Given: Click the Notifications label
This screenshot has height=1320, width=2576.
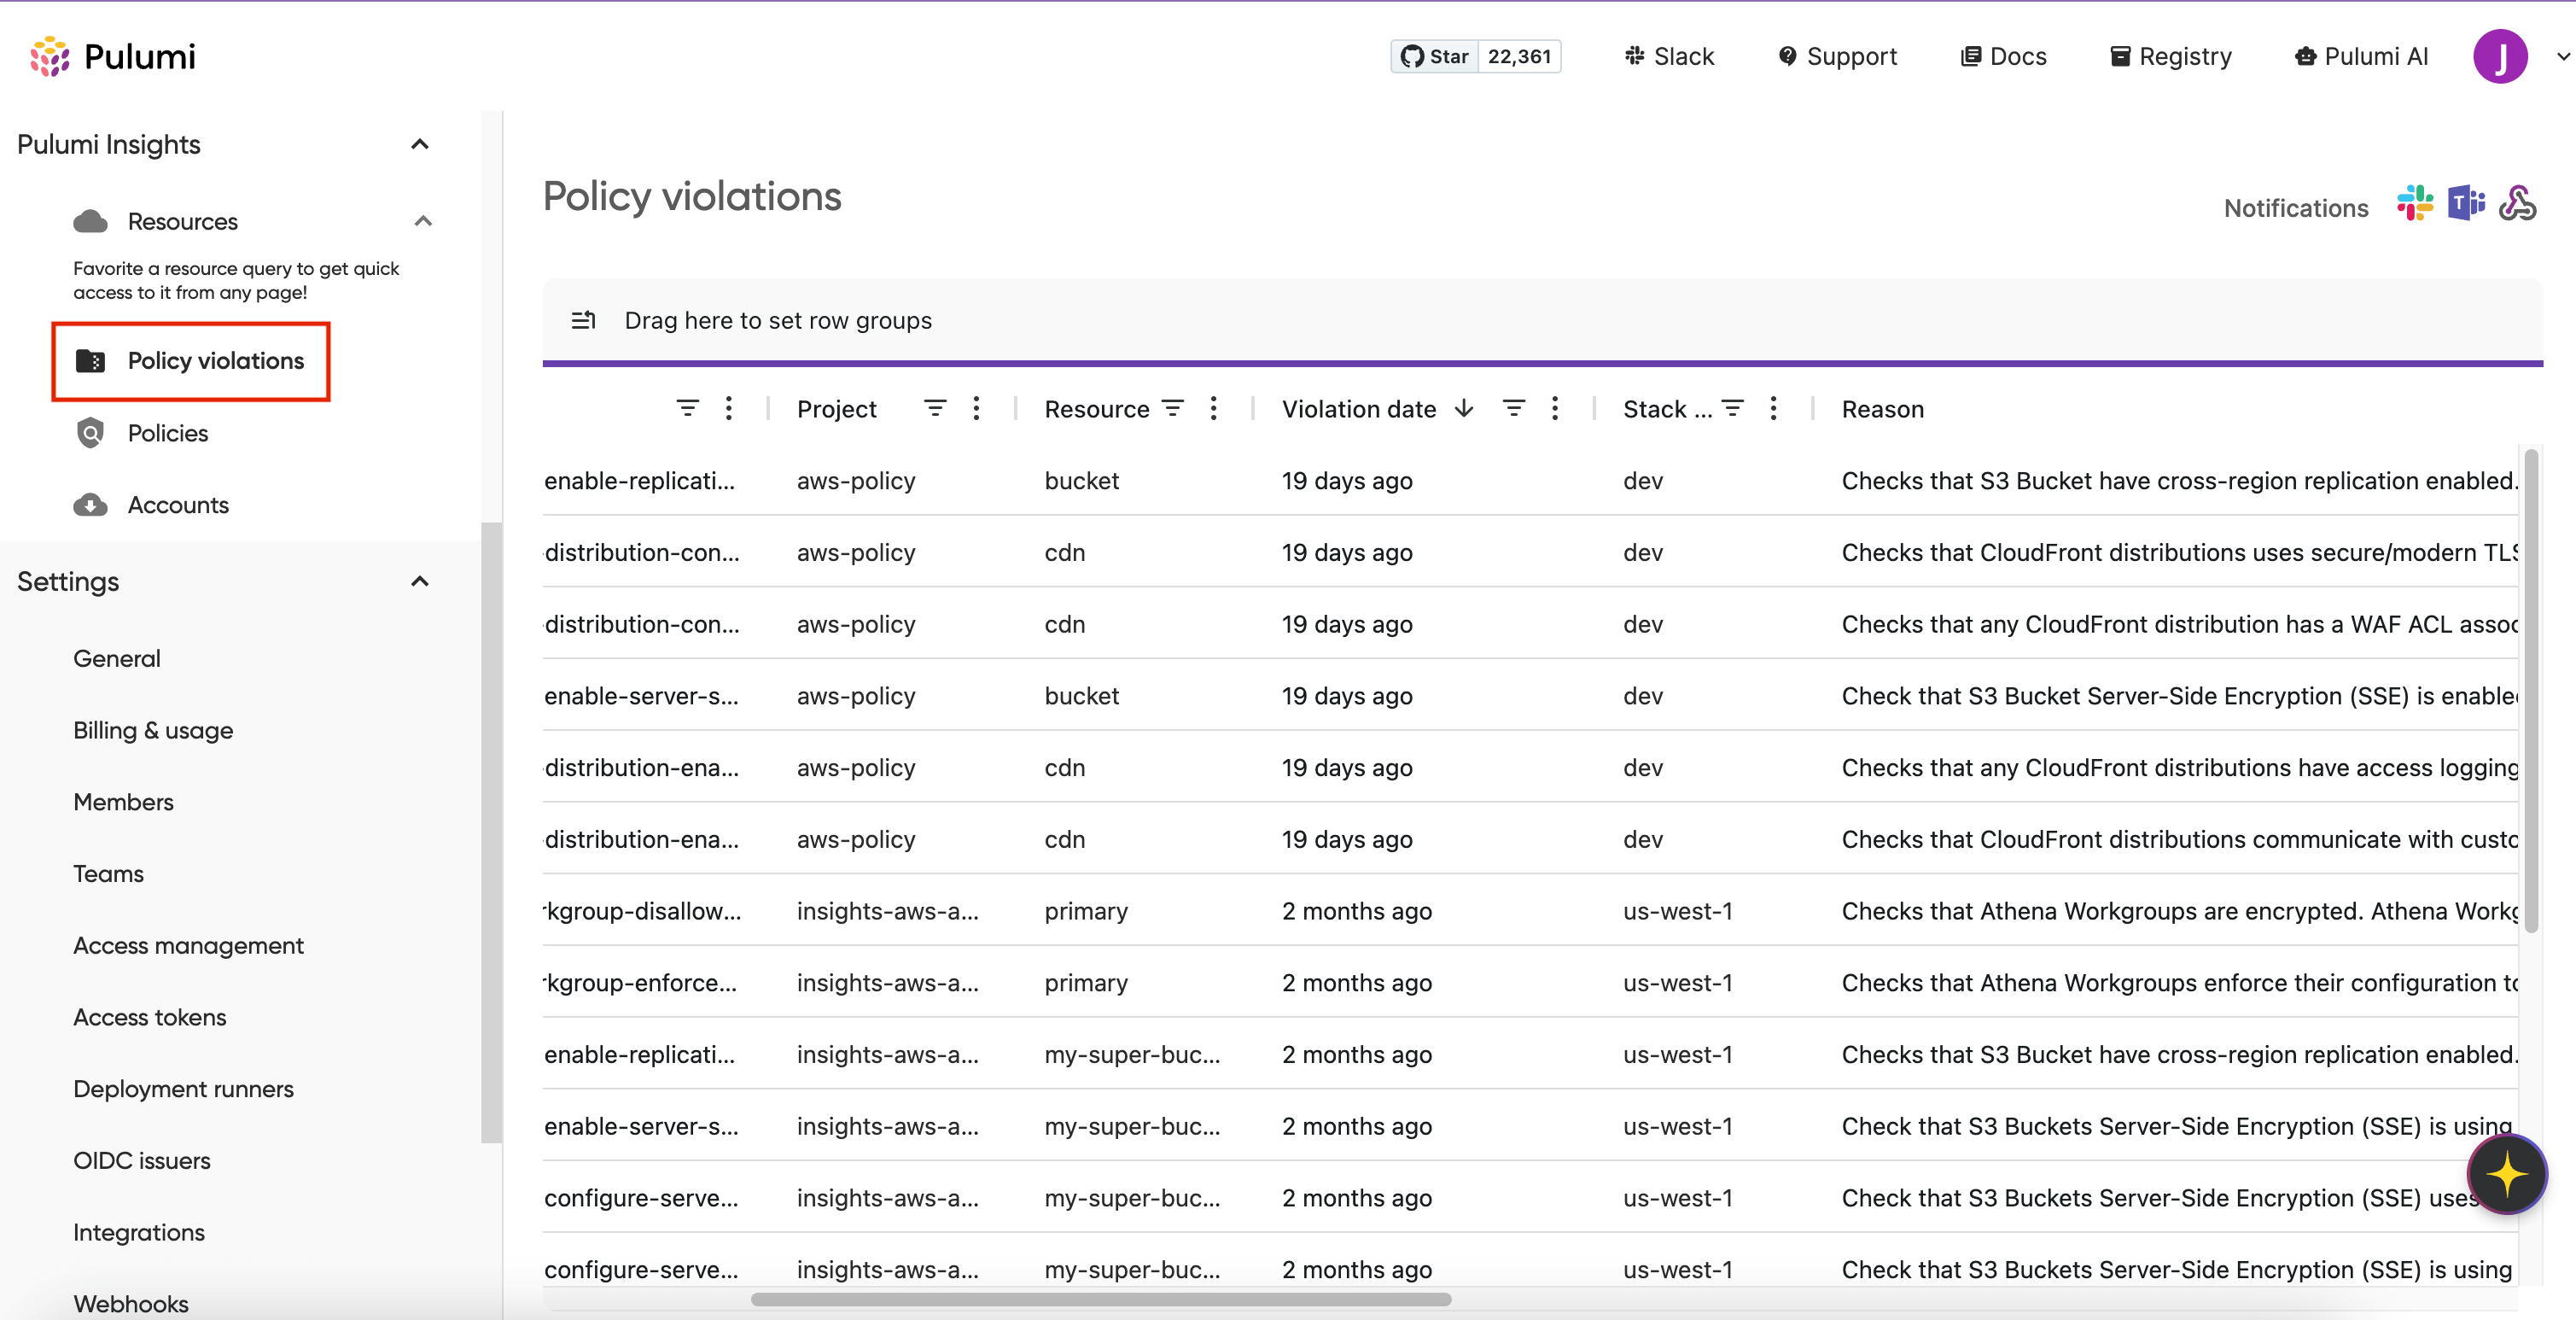Looking at the screenshot, I should tap(2296, 208).
